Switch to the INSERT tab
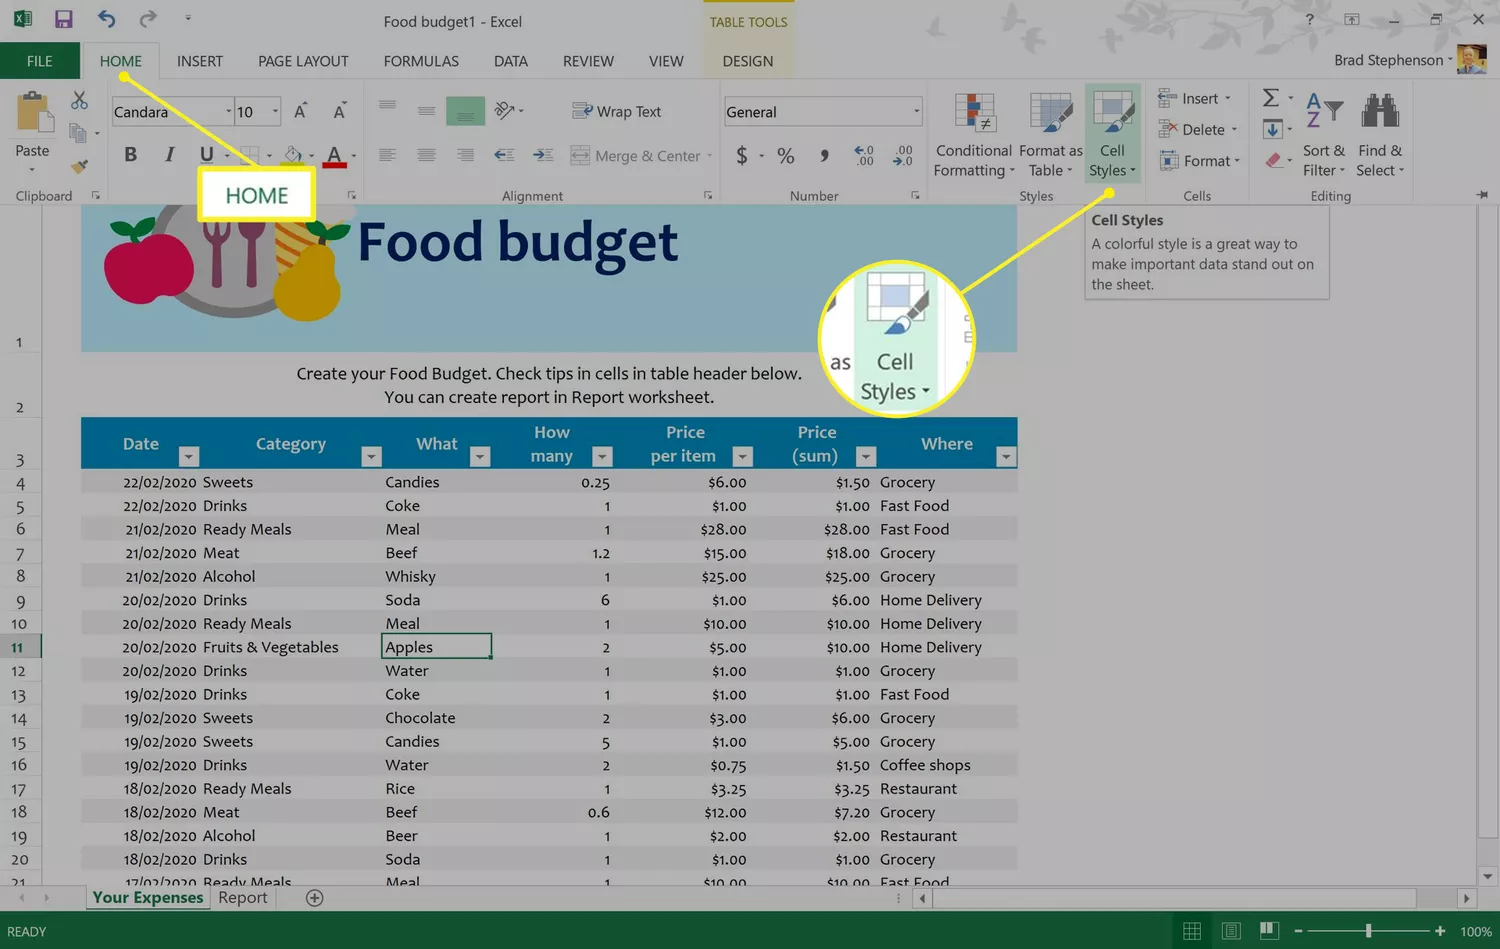 200,61
